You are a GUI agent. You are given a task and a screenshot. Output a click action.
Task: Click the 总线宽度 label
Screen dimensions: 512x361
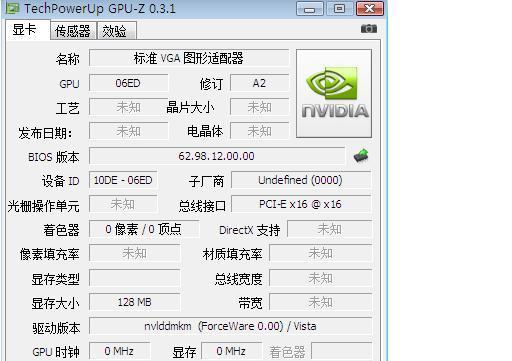pos(238,279)
